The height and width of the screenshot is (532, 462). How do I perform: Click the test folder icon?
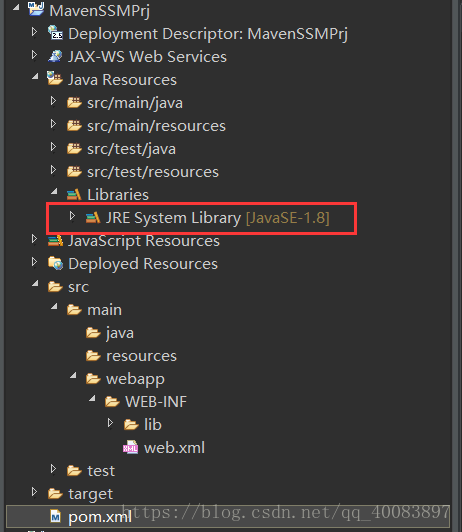(x=74, y=471)
